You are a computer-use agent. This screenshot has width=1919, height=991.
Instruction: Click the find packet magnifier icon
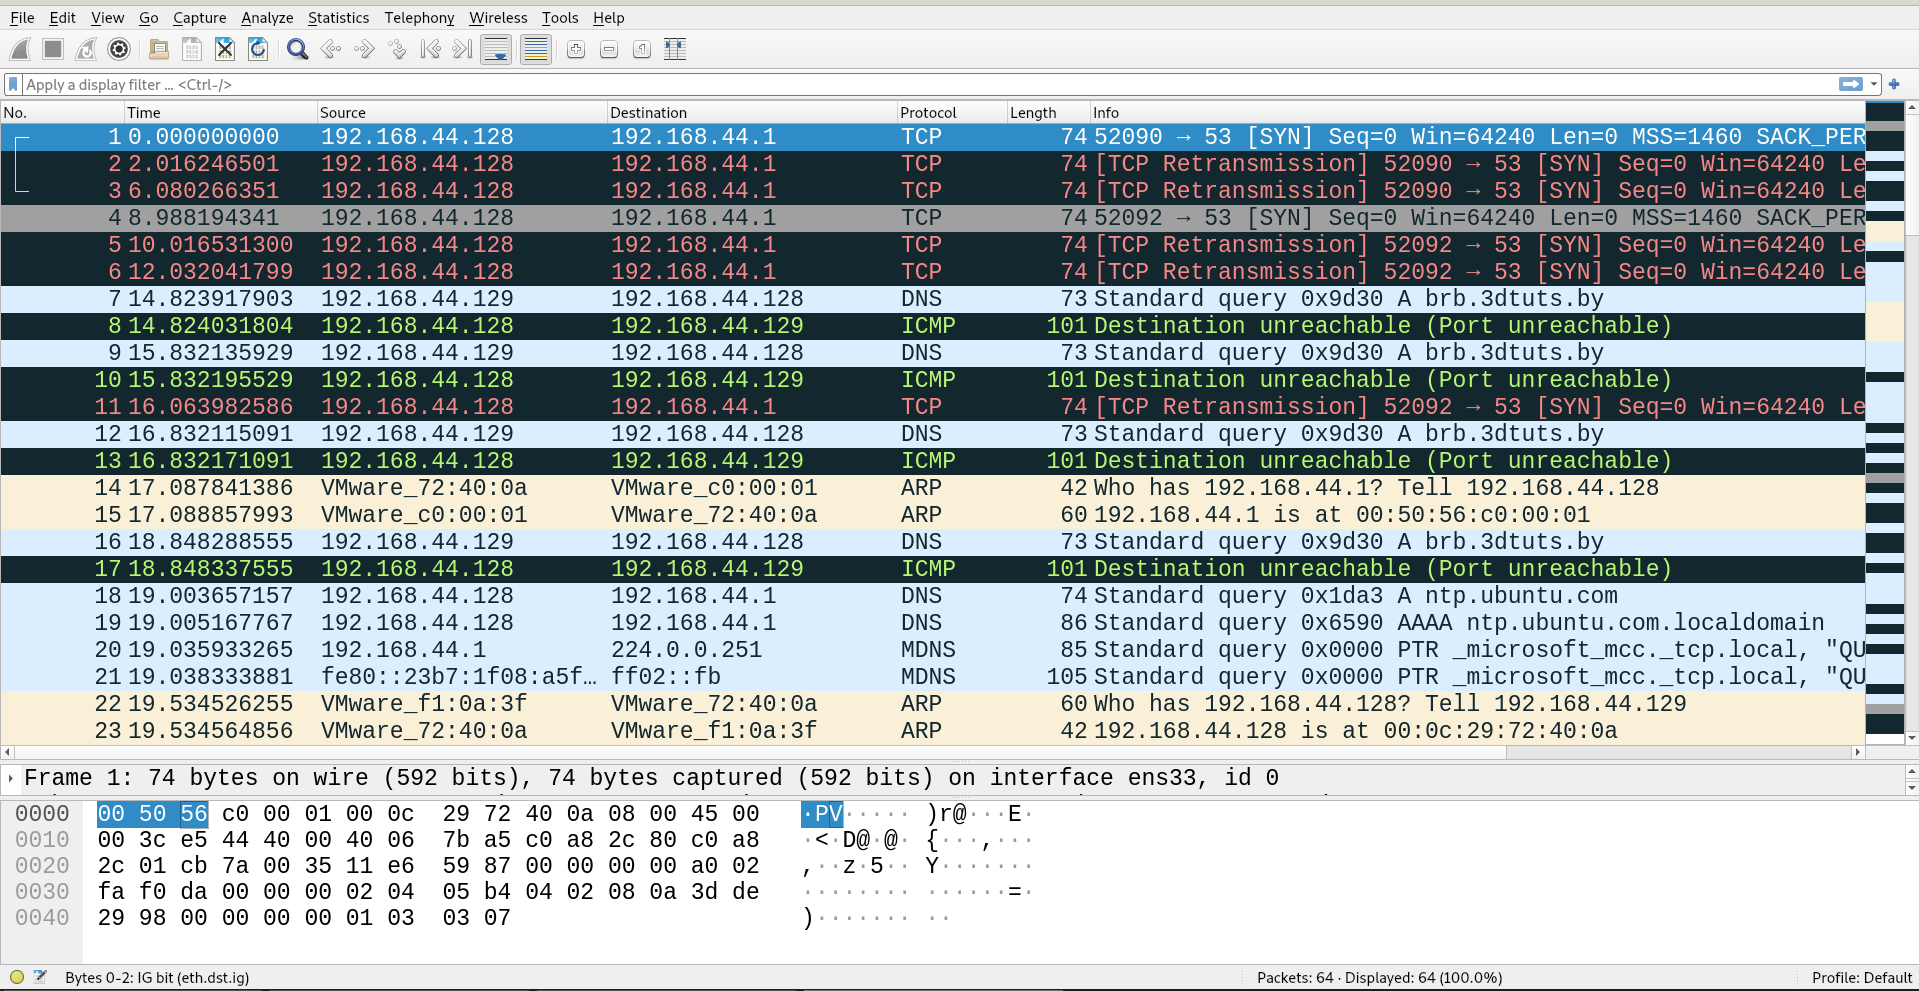(x=297, y=49)
